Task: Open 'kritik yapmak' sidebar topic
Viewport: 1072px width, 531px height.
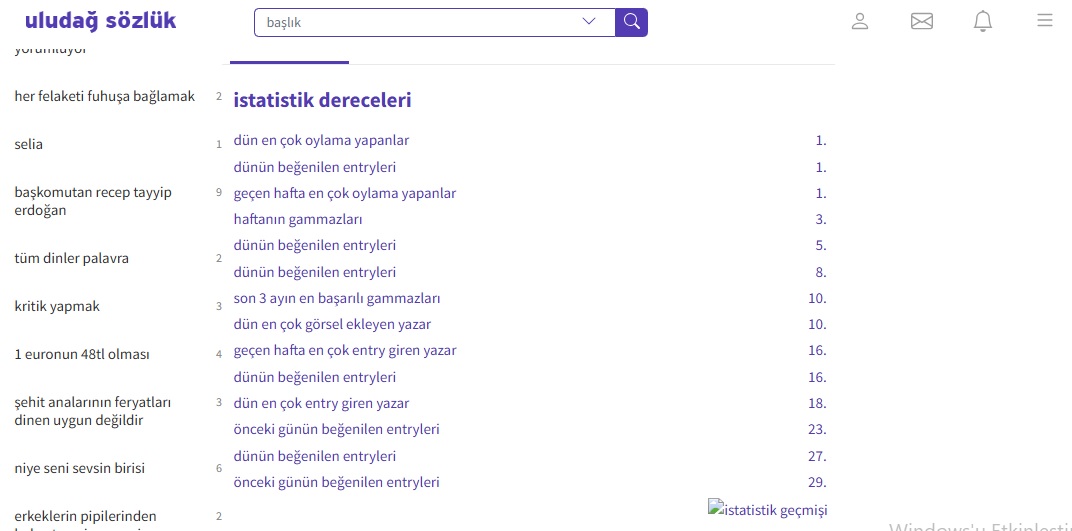Action: coord(57,306)
